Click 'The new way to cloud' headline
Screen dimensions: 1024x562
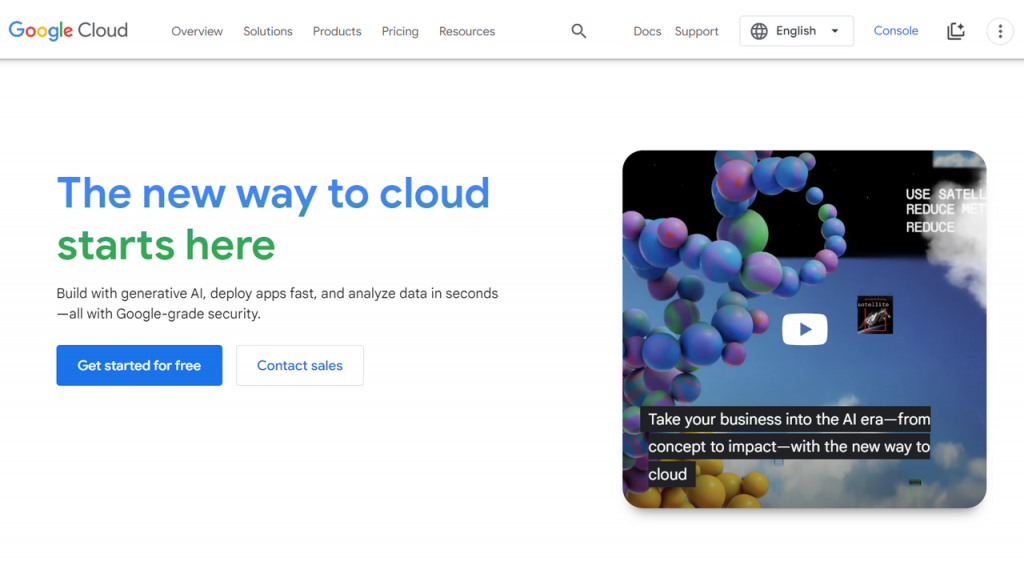pos(273,193)
